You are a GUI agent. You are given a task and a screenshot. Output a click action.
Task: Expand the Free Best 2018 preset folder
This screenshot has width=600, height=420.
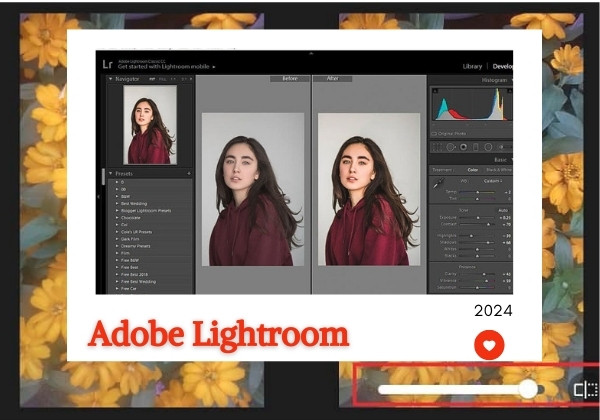click(117, 274)
